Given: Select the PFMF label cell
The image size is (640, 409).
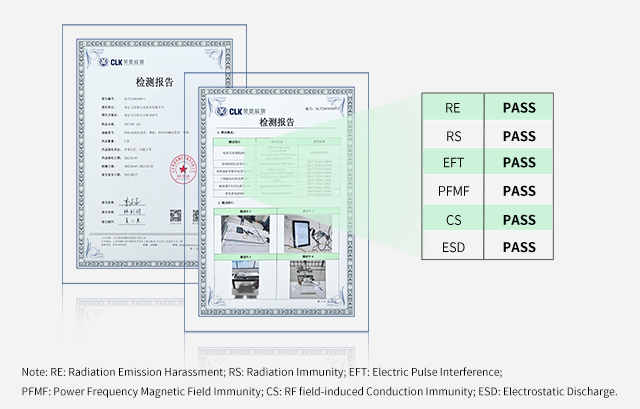Looking at the screenshot, I should click(x=452, y=191).
